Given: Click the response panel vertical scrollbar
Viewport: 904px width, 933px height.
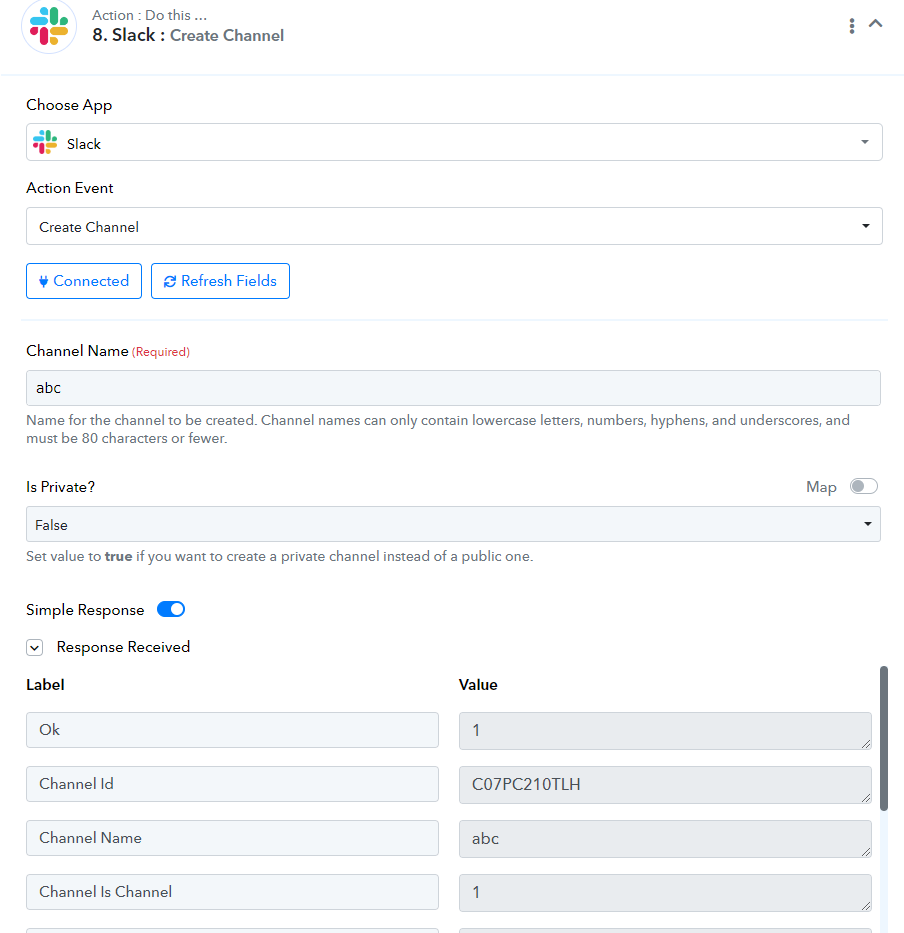Looking at the screenshot, I should (884, 738).
